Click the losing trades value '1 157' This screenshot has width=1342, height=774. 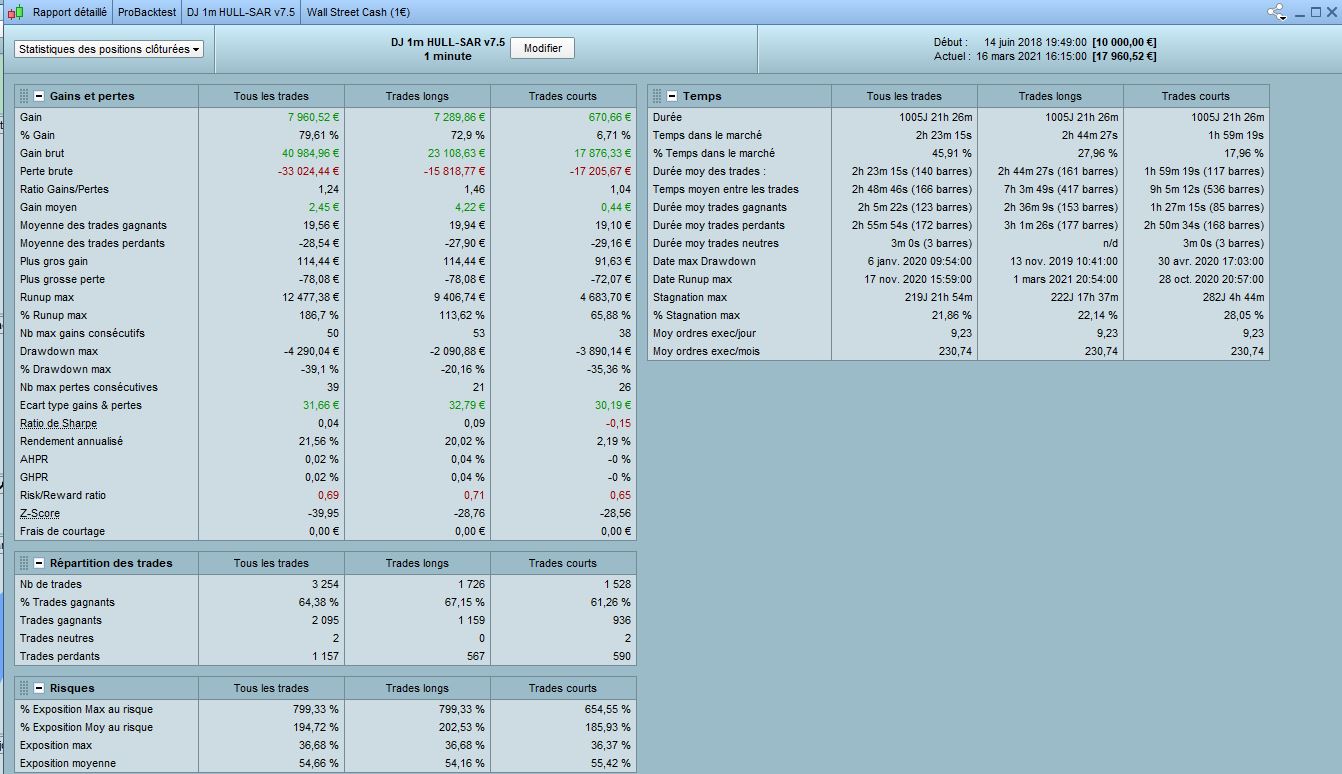pos(326,656)
